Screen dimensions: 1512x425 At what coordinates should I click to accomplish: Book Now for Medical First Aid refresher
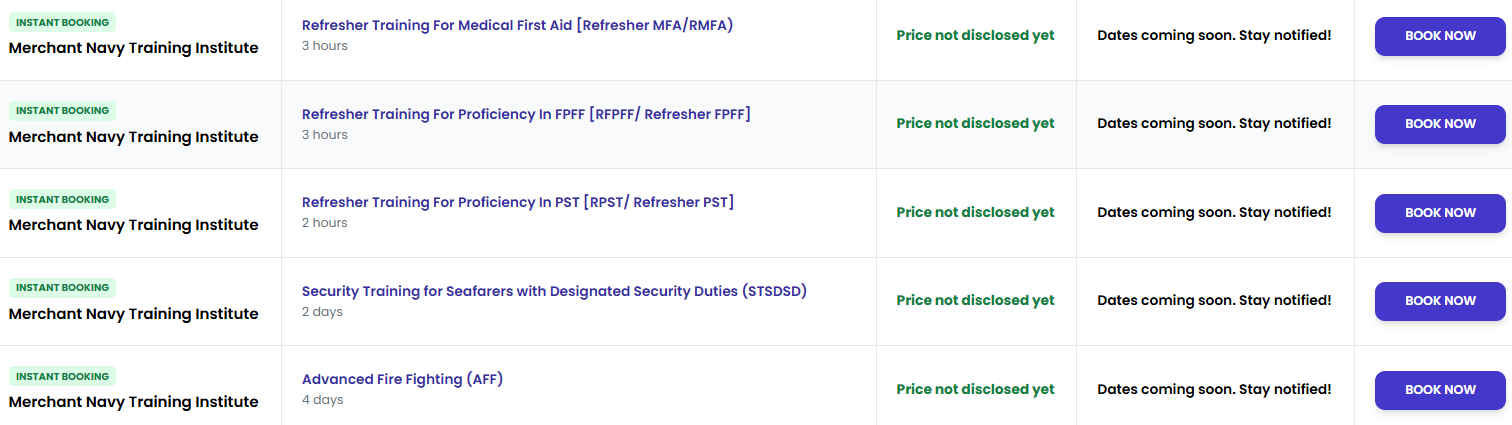point(1440,36)
